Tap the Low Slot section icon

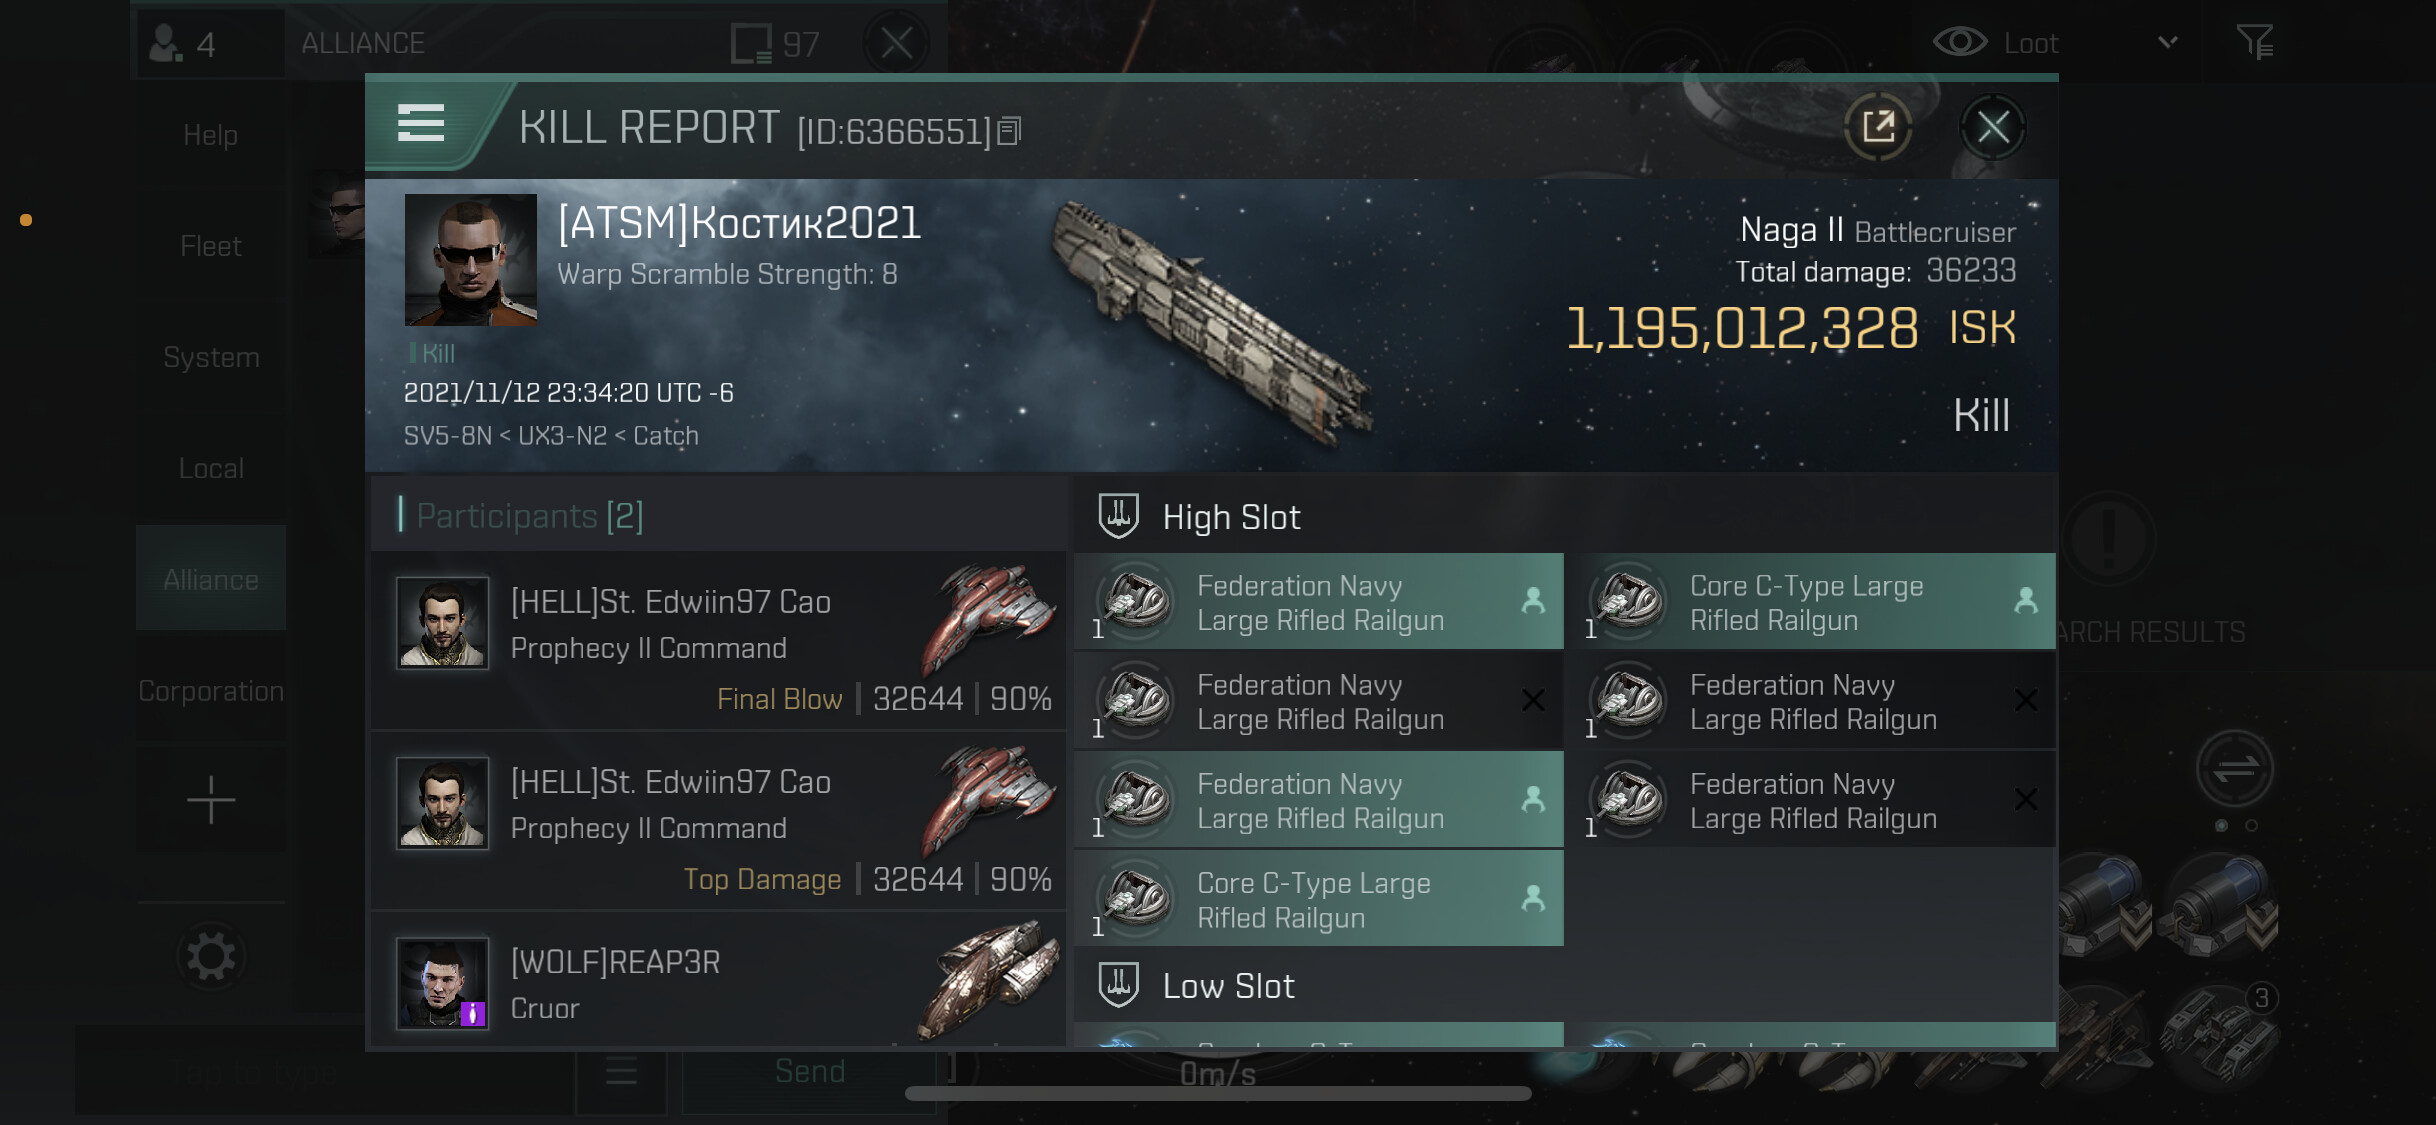pyautogui.click(x=1118, y=985)
